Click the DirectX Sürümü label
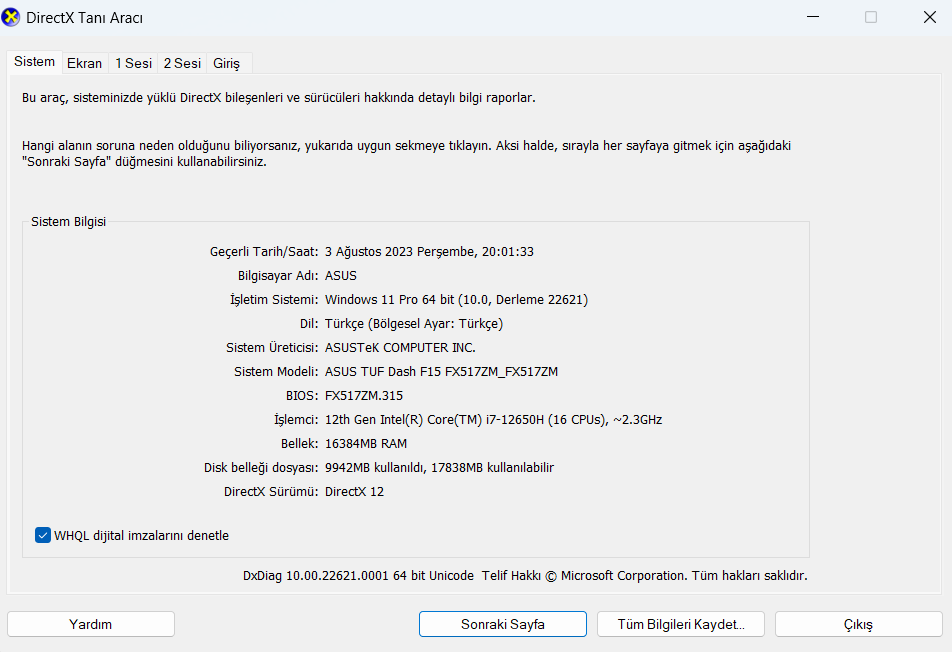This screenshot has height=652, width=952. [x=271, y=492]
